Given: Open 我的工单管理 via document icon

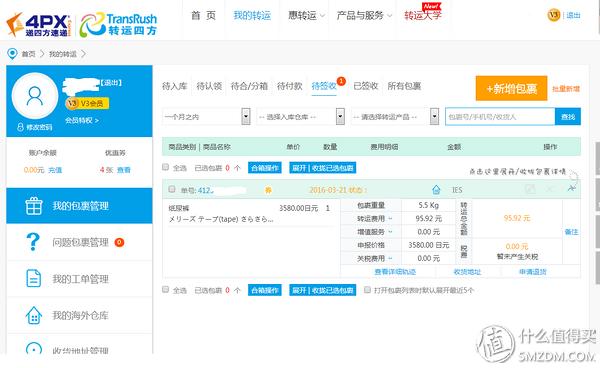Looking at the screenshot, I should [x=34, y=278].
